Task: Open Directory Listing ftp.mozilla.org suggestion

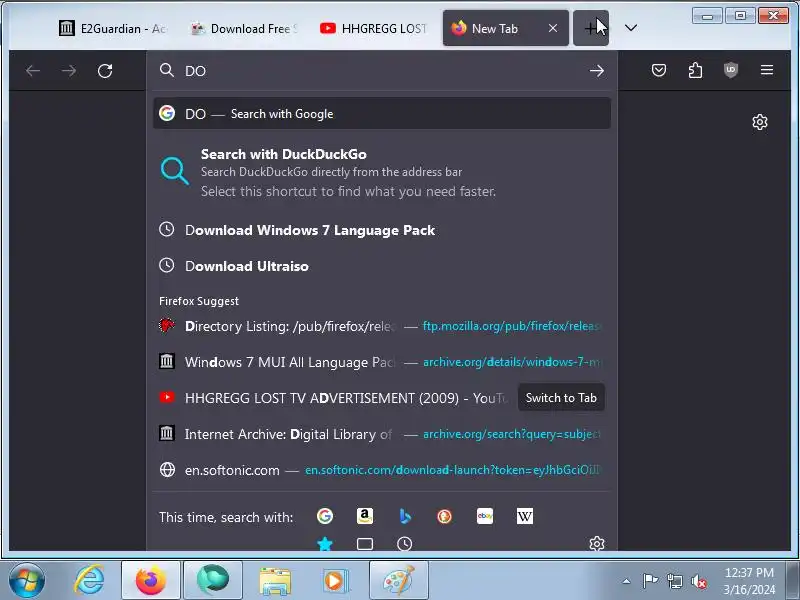Action: click(382, 326)
